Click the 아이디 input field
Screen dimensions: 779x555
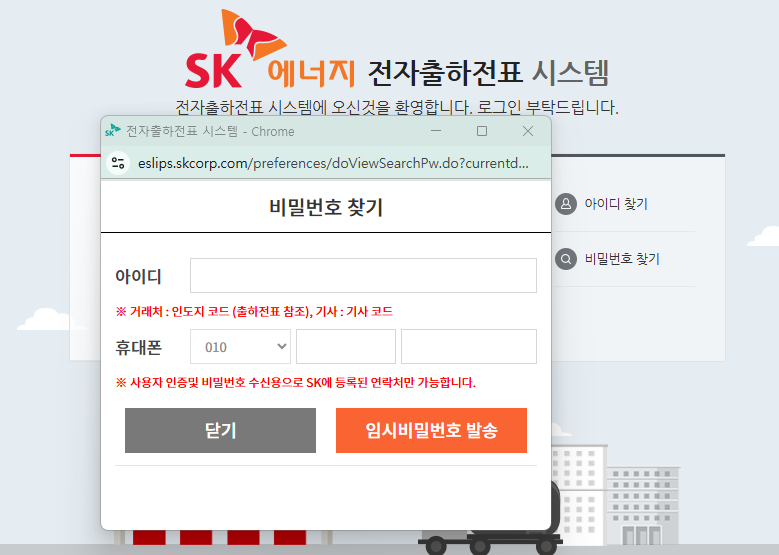pos(363,275)
